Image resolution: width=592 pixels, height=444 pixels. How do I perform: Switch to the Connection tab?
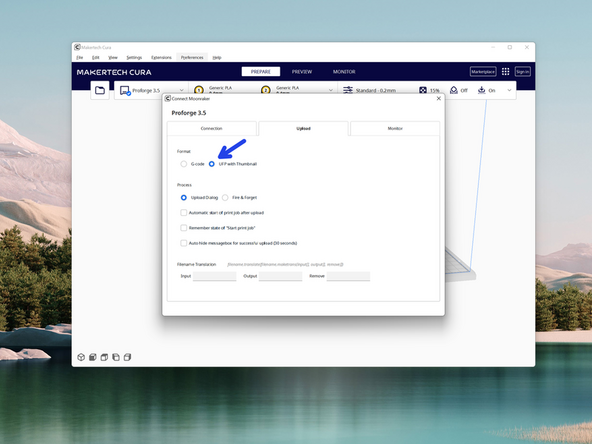pyautogui.click(x=211, y=128)
